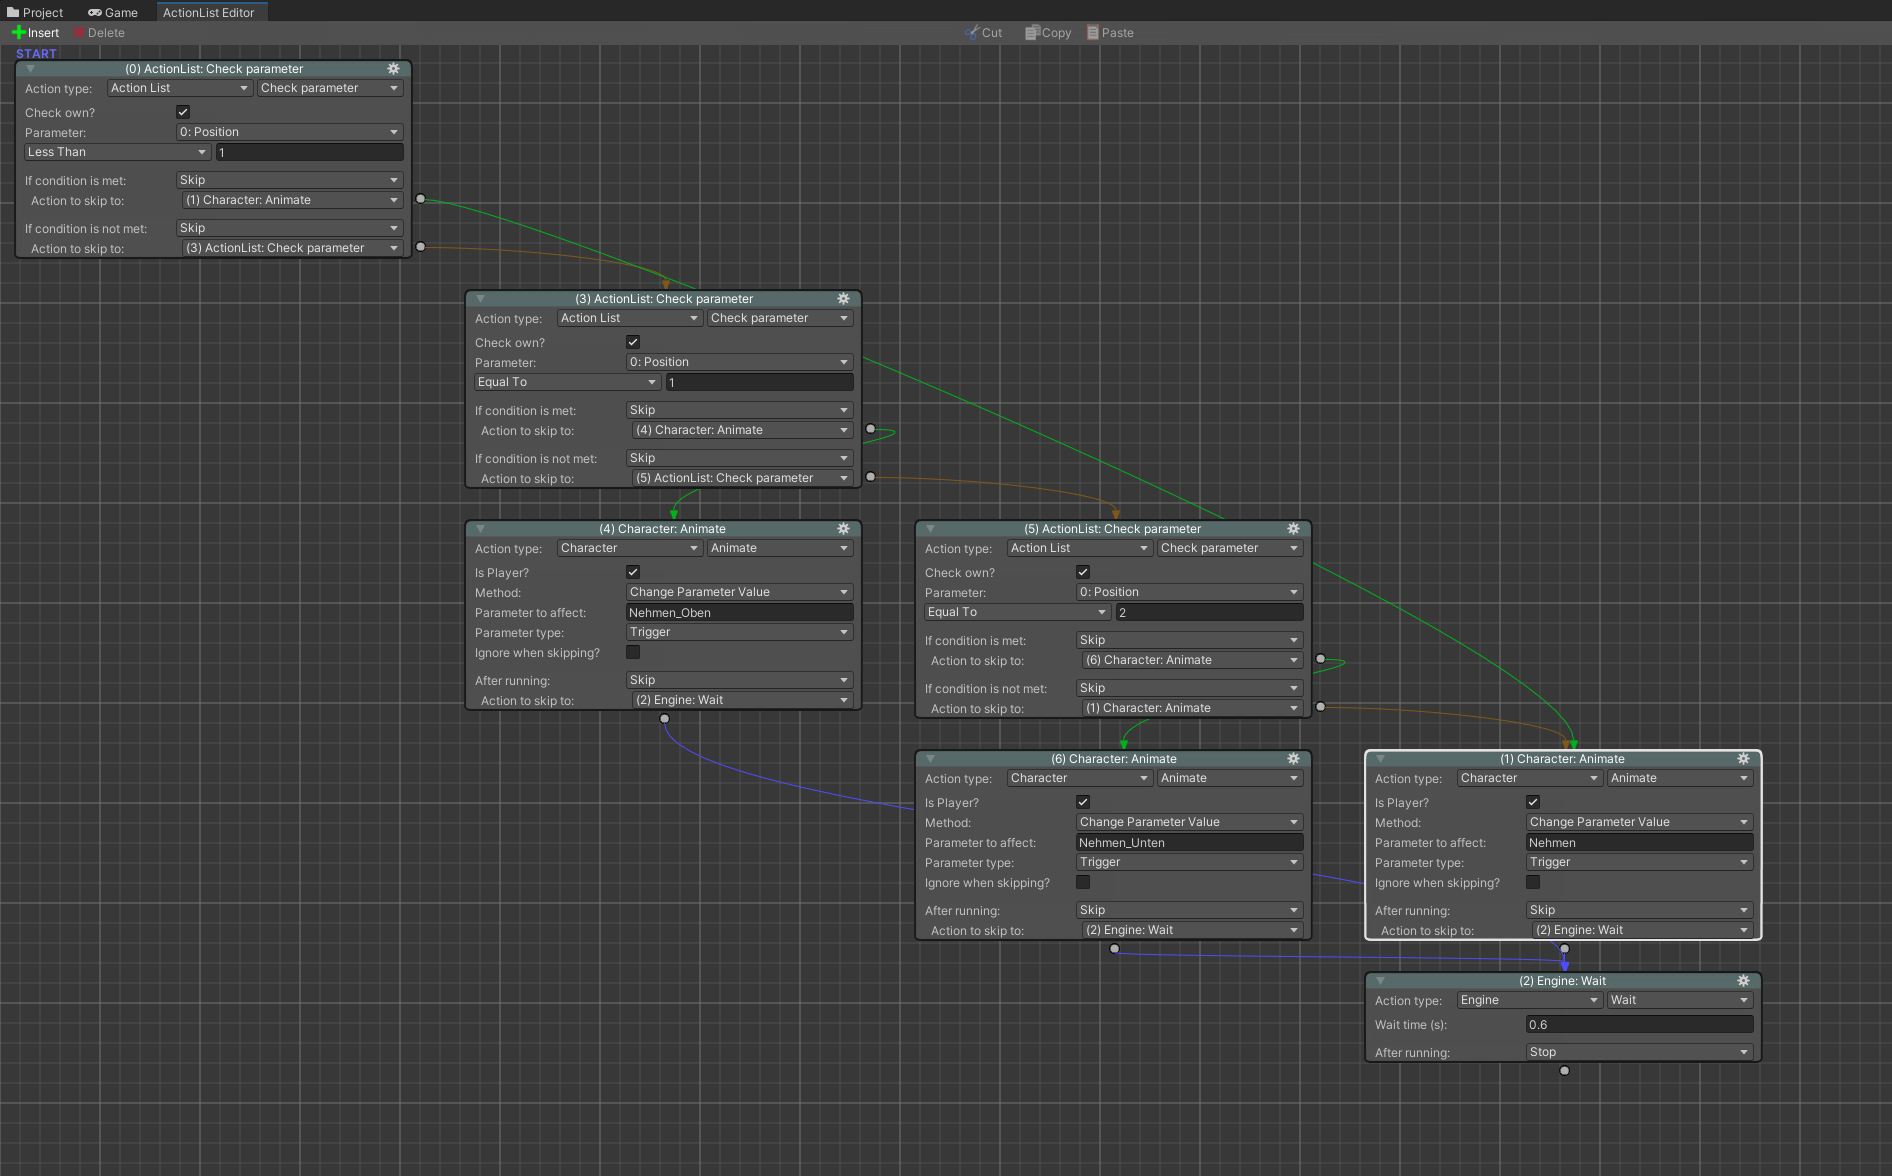The width and height of the screenshot is (1892, 1176).
Task: Click the Copy icon in toolbar
Action: [x=1032, y=33]
